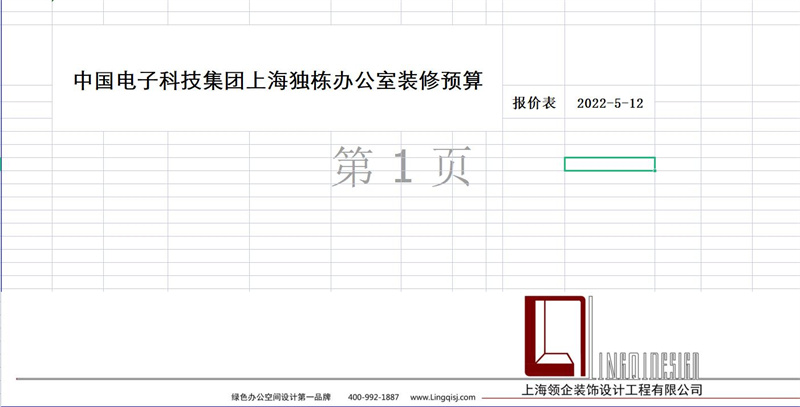Click the date cell 2022-5-12
Image resolution: width=800 pixels, height=407 pixels.
click(609, 103)
